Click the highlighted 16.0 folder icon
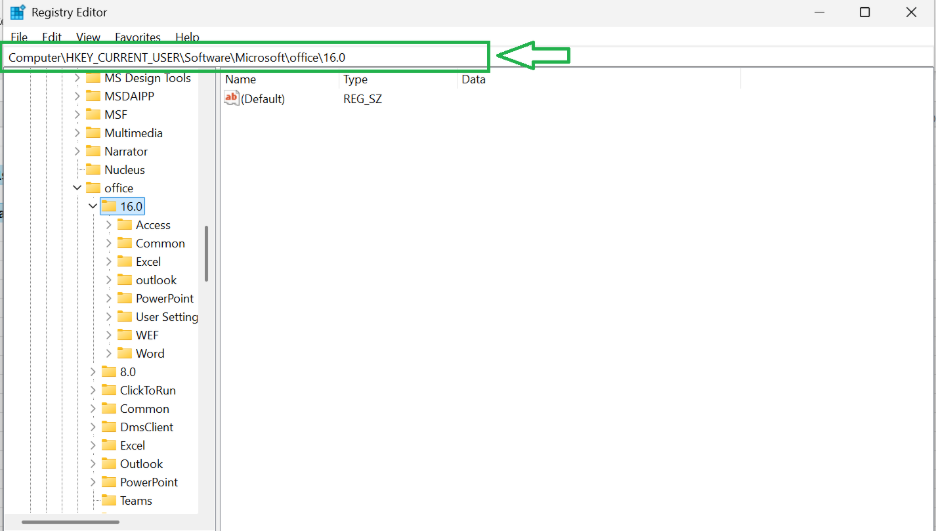 [109, 206]
